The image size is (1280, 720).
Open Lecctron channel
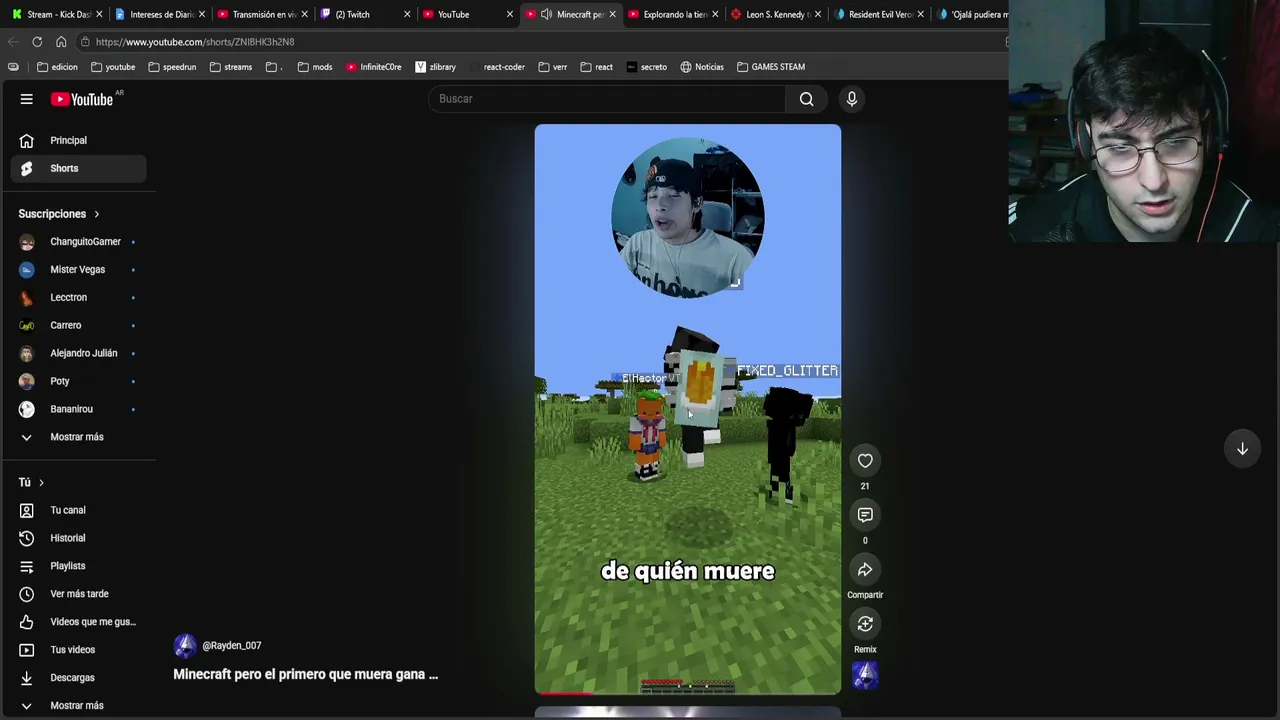(x=78, y=297)
